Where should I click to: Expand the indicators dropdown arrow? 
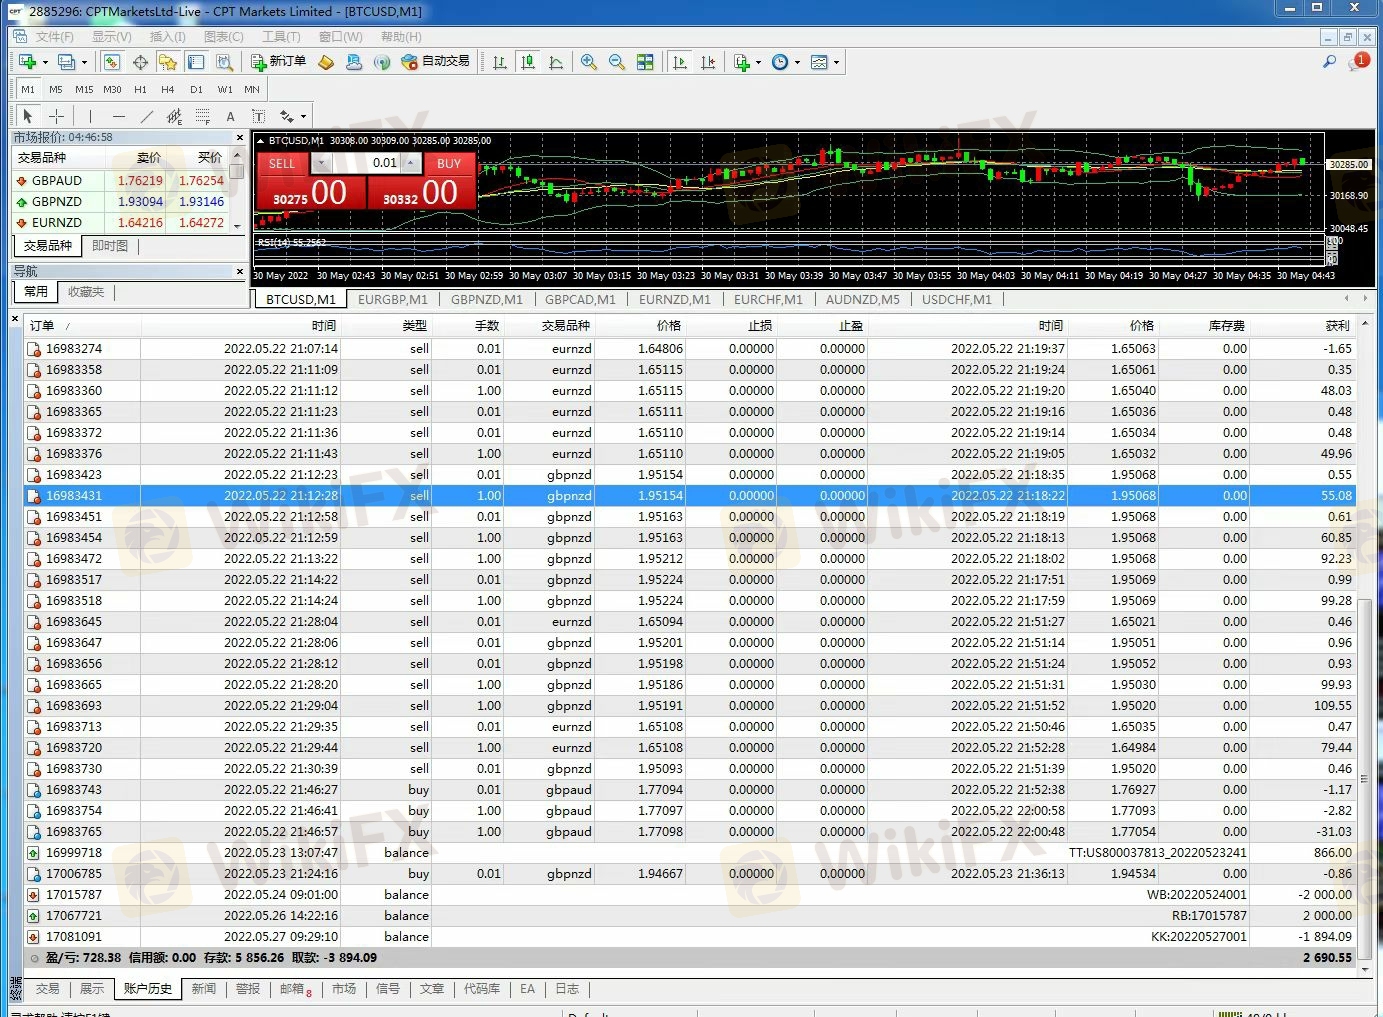[758, 62]
